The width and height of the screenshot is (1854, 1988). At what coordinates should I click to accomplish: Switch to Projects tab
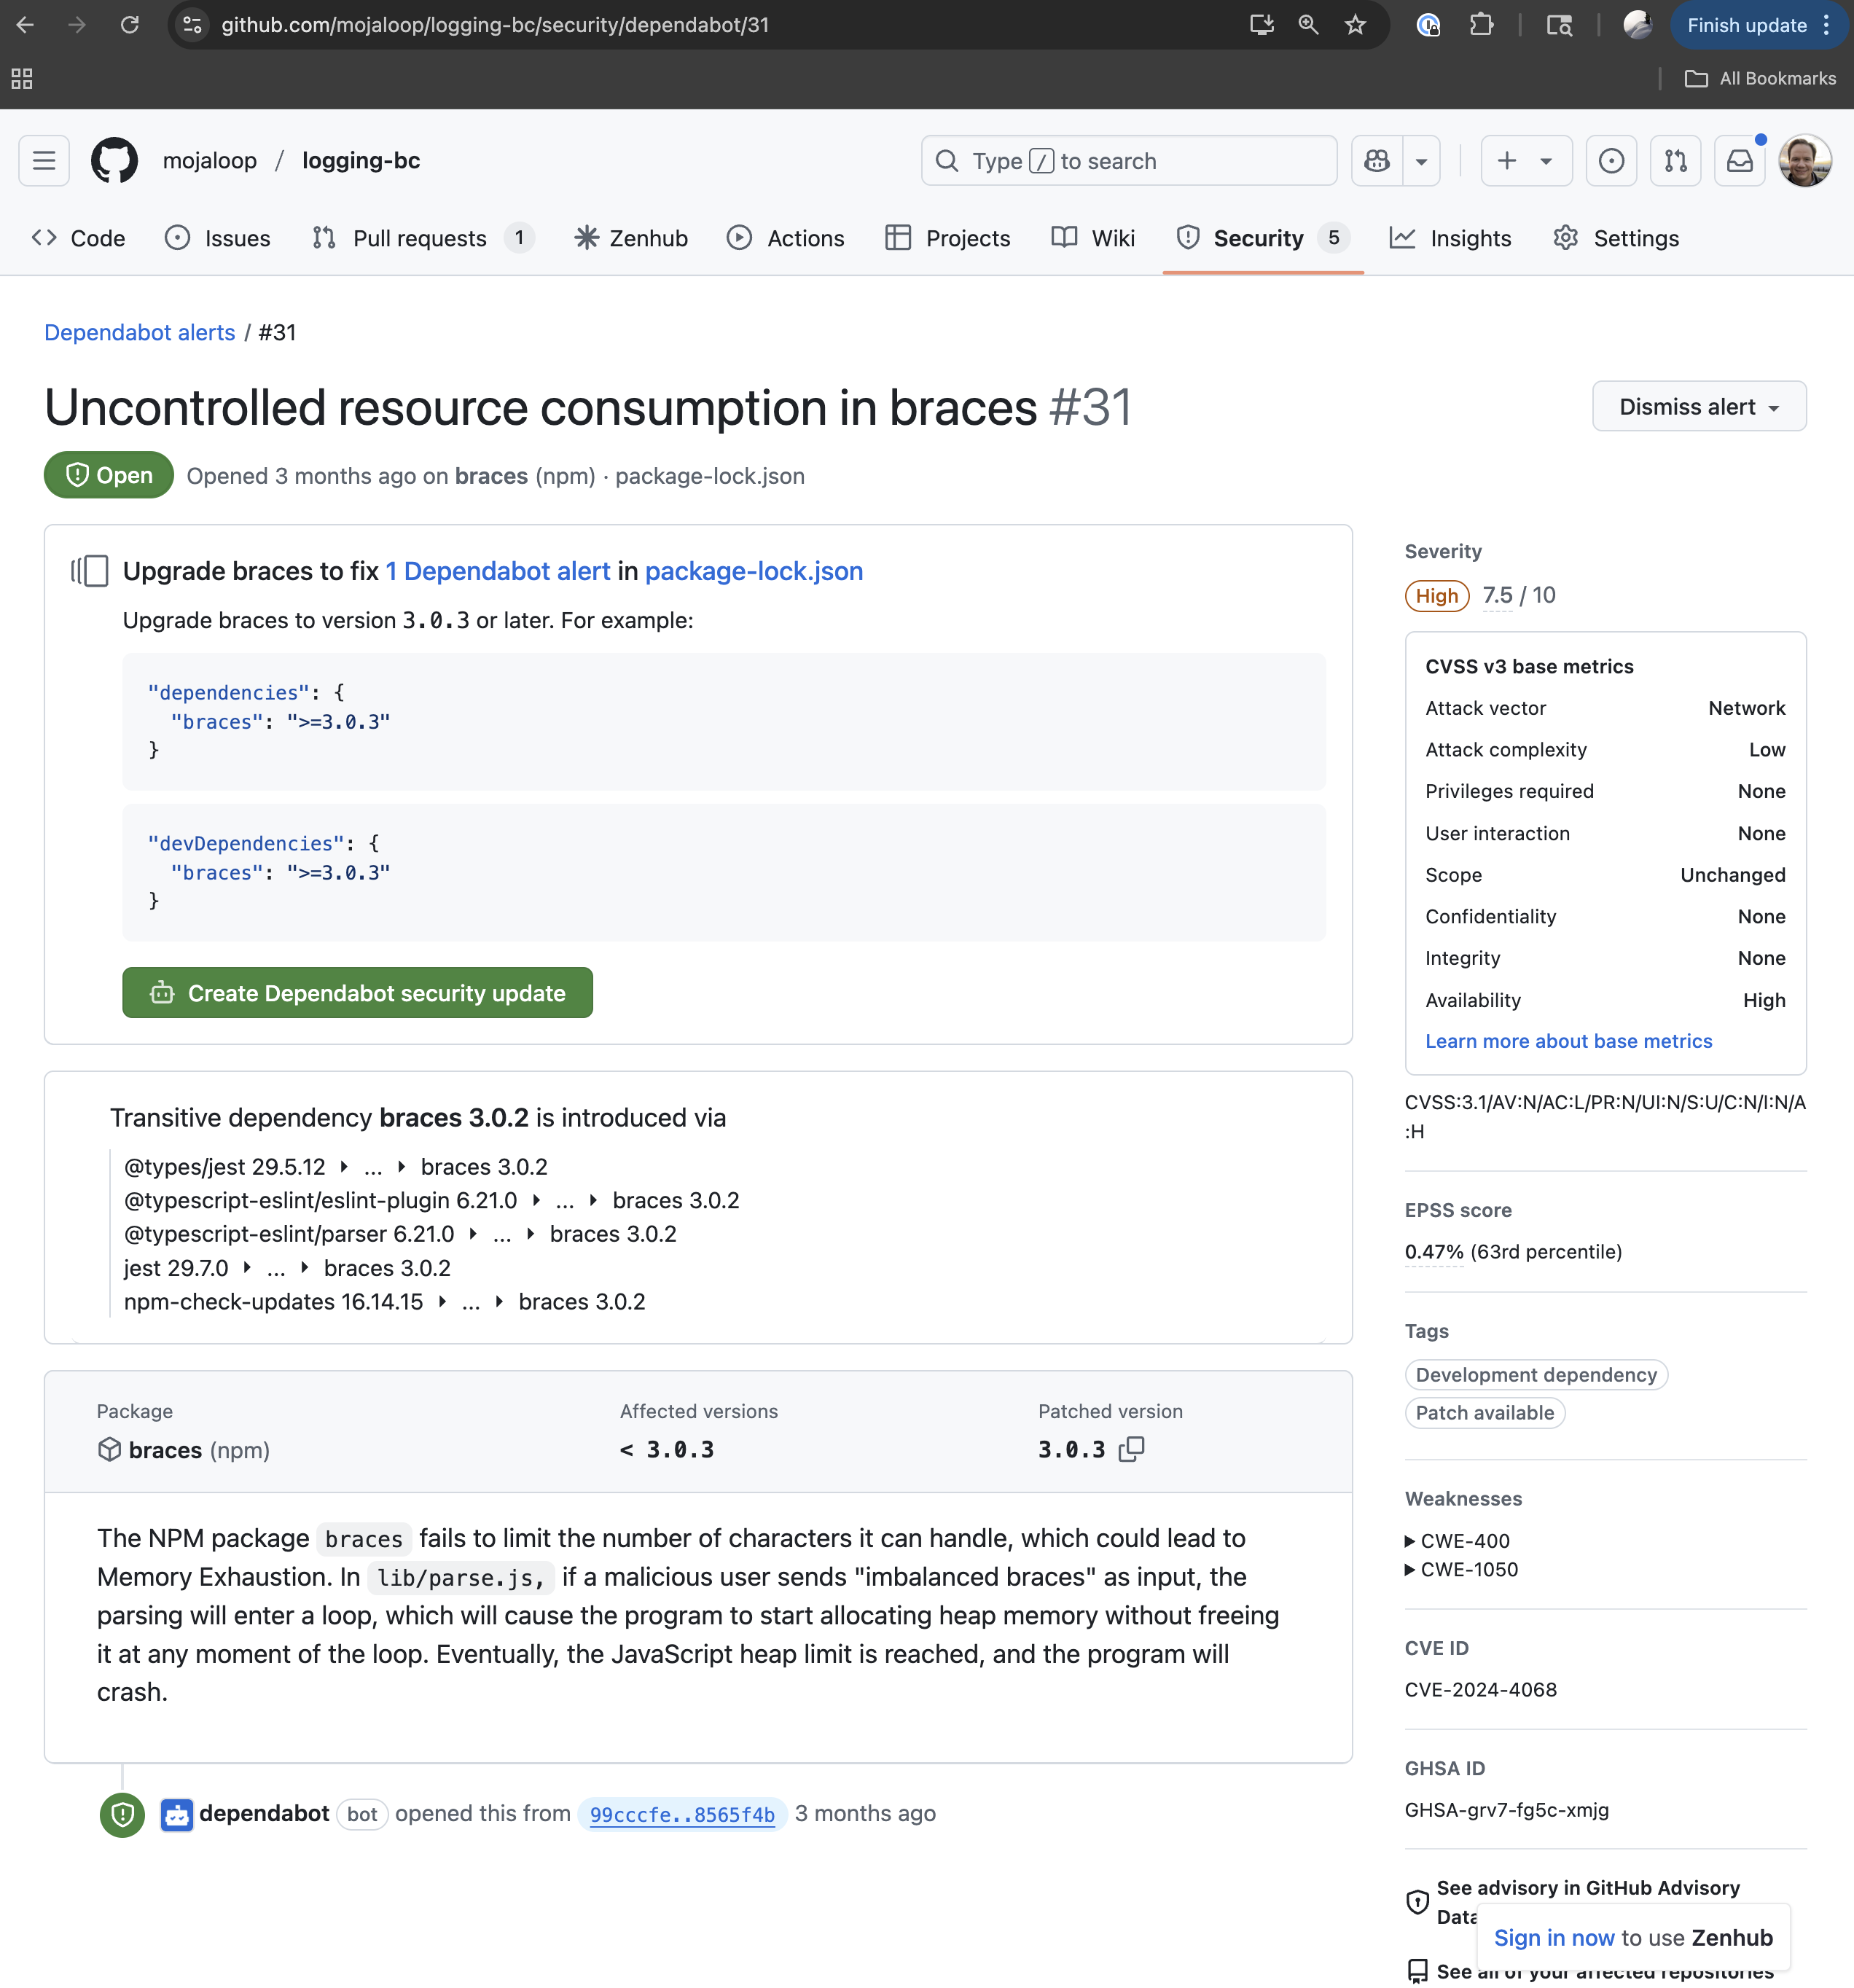948,238
